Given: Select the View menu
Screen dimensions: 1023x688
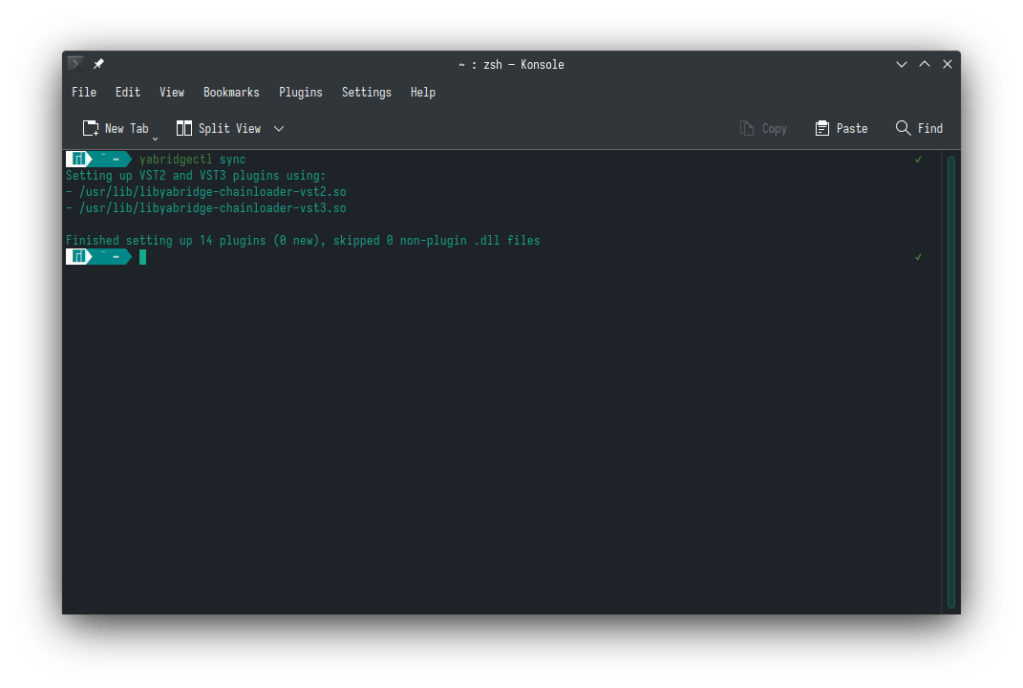Looking at the screenshot, I should 172,92.
